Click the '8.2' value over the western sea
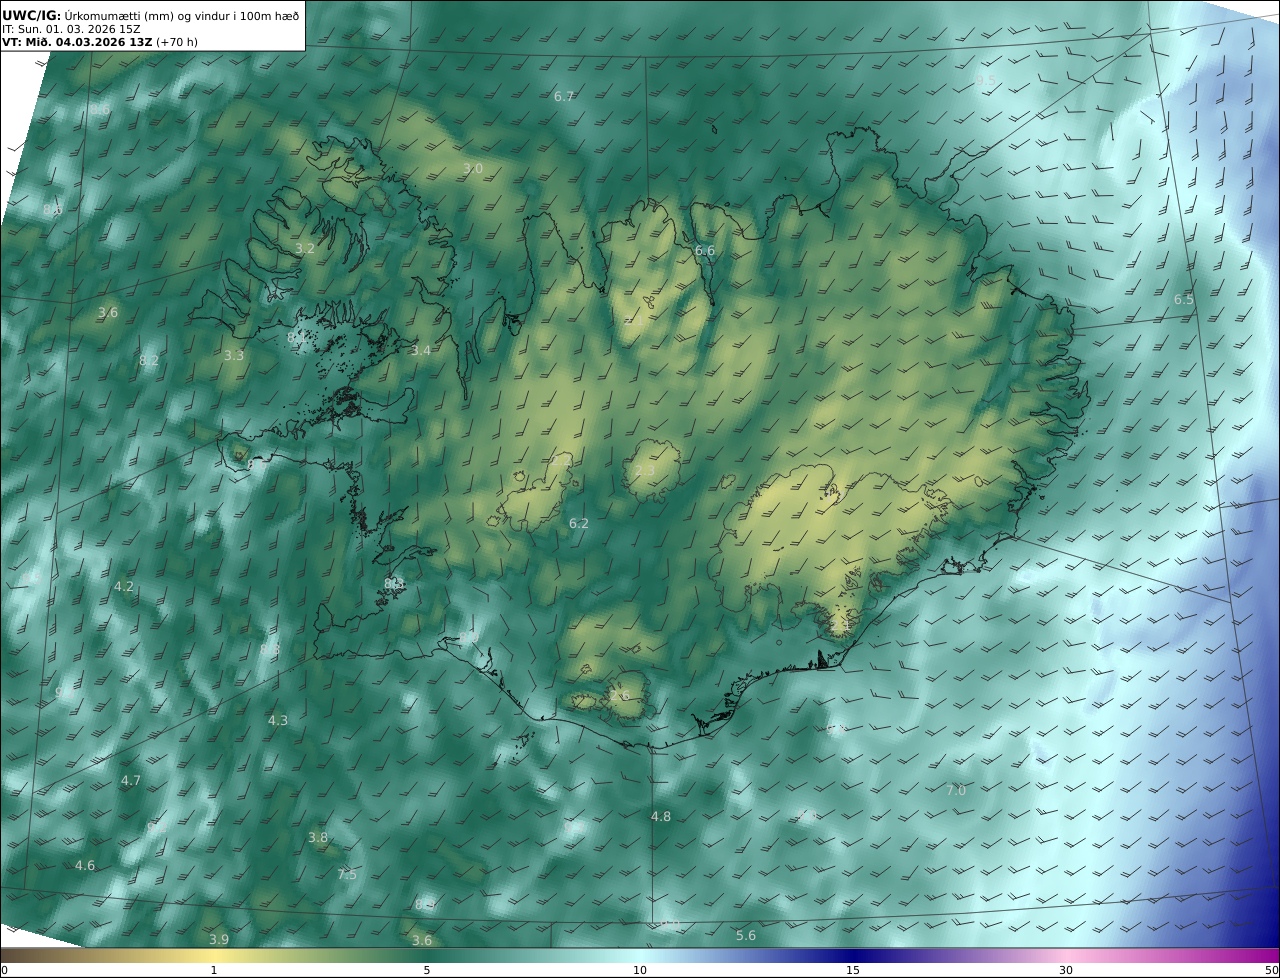1280x978 pixels. point(149,361)
